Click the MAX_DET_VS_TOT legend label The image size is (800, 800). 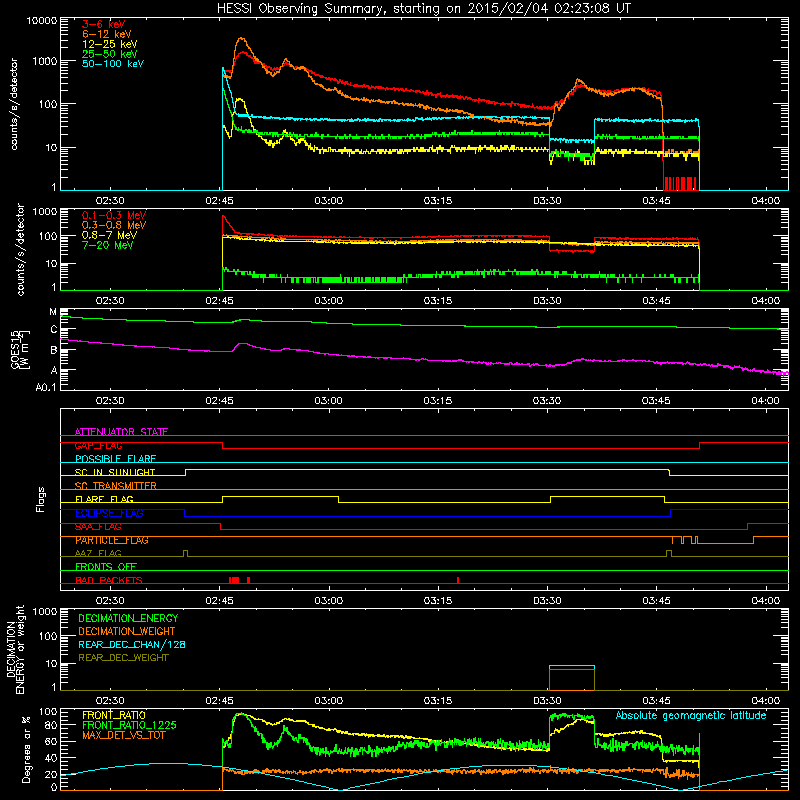click(124, 735)
